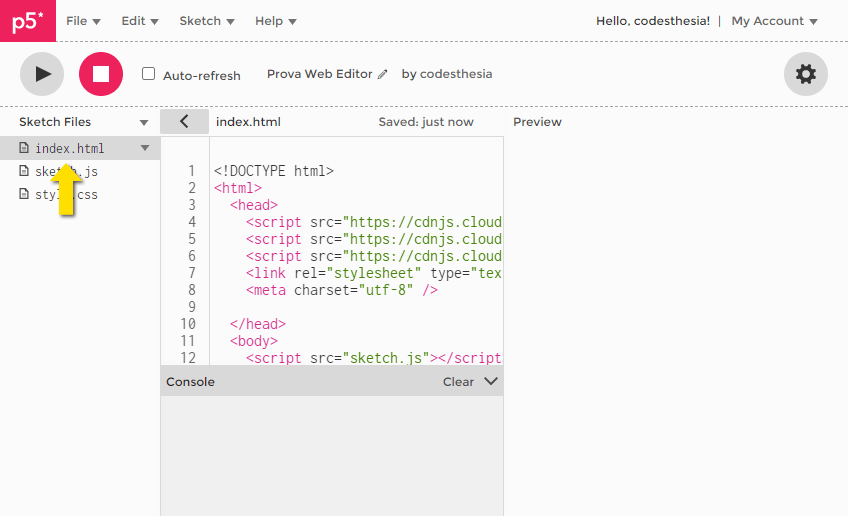Screen dimensions: 848x516
Task: Select index.html in the file list
Action: 80,148
